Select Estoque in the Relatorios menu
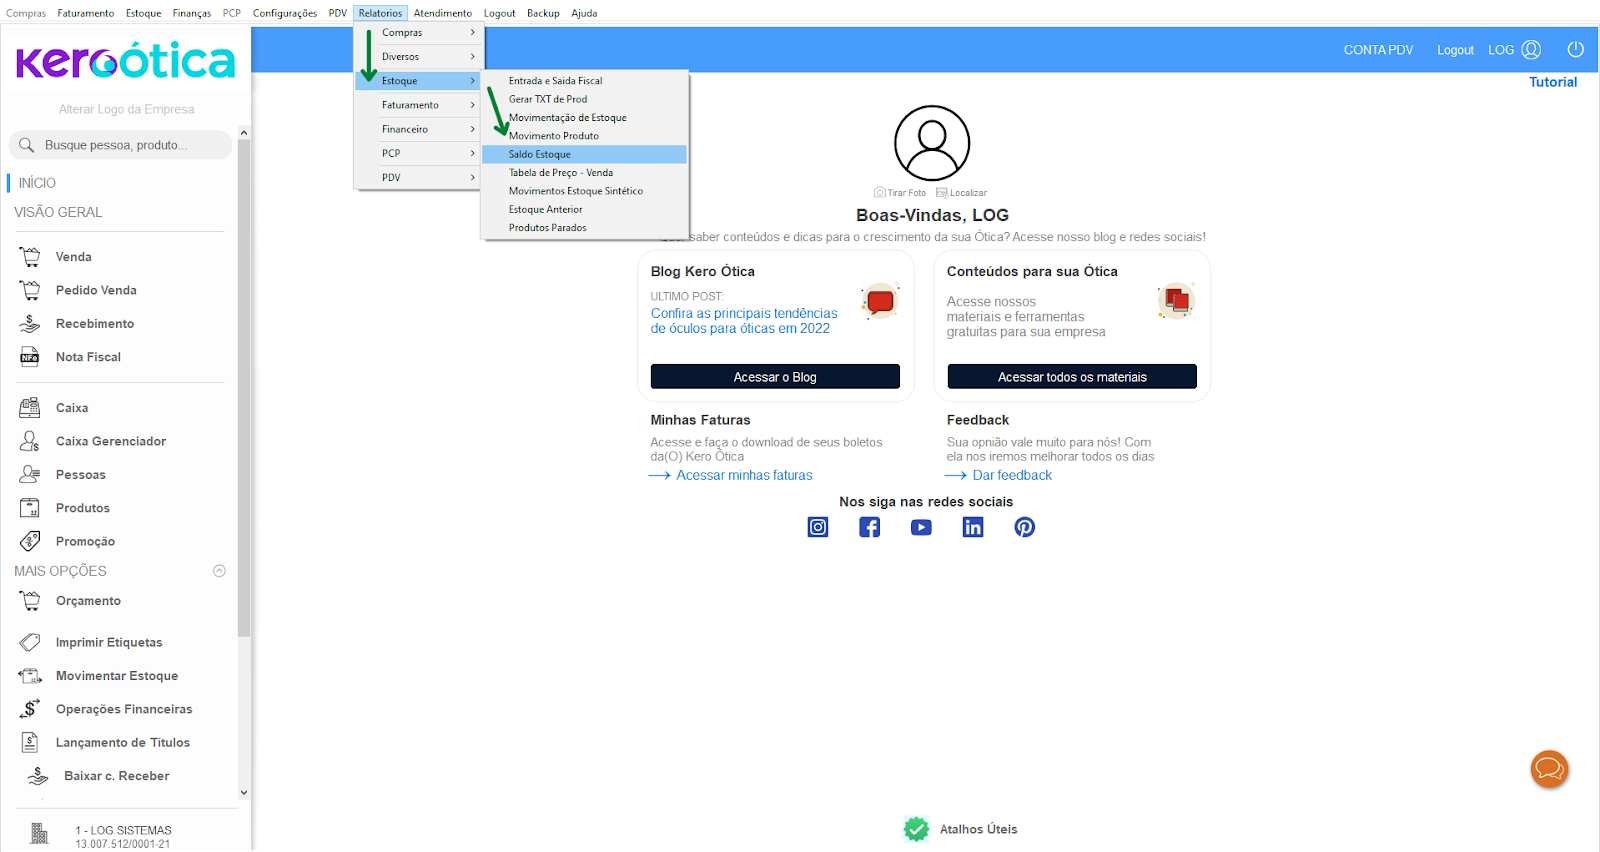Image resolution: width=1600 pixels, height=852 pixels. point(419,81)
